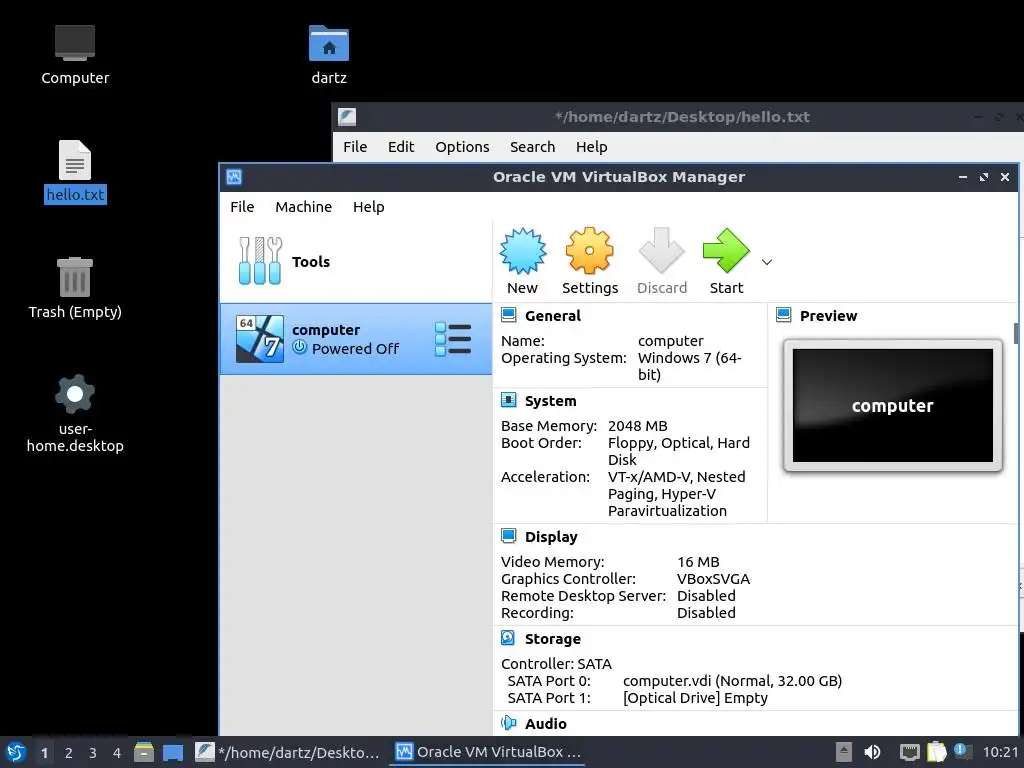
Task: Click the removable media eject tray icon
Action: coord(844,752)
